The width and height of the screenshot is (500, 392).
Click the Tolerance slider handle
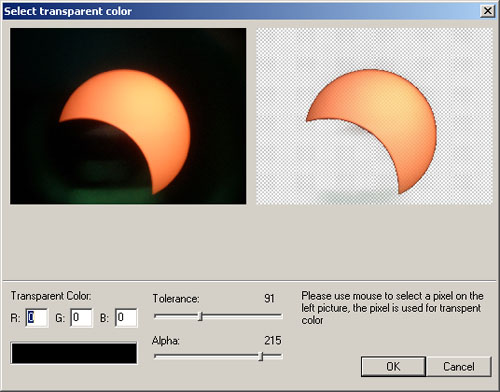click(x=200, y=316)
